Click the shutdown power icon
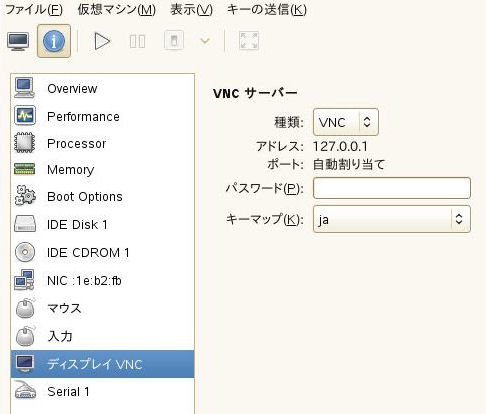 pyautogui.click(x=174, y=41)
